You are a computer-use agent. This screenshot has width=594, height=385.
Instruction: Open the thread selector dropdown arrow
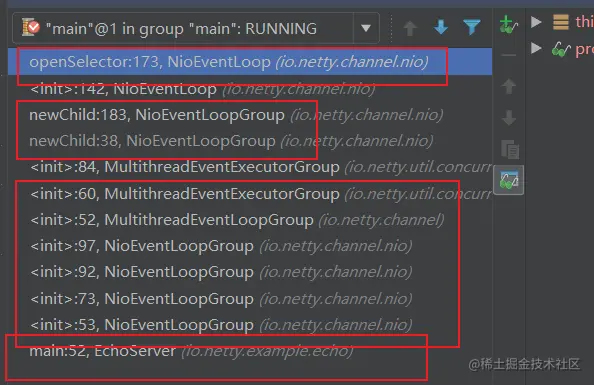366,28
